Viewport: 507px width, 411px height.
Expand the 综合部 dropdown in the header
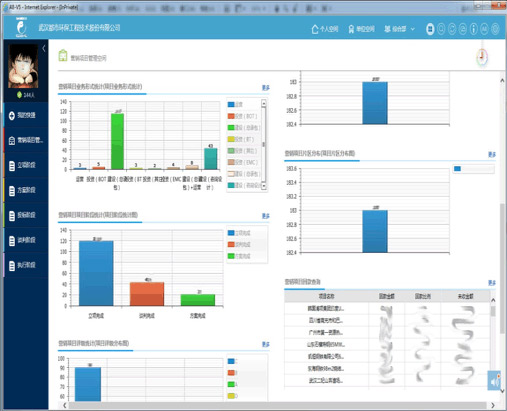point(399,29)
